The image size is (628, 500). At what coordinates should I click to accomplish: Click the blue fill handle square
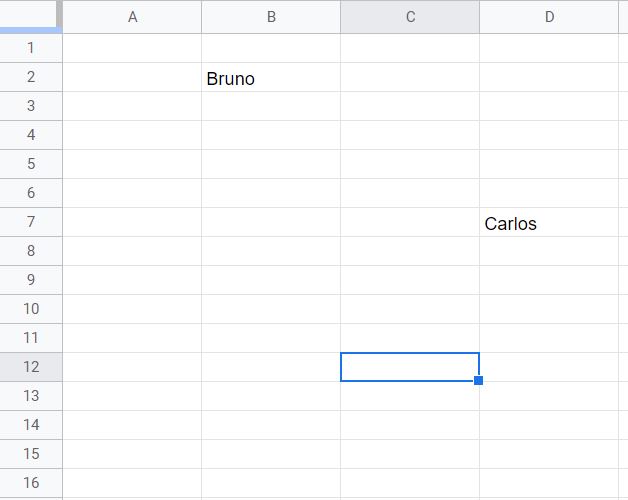[479, 380]
